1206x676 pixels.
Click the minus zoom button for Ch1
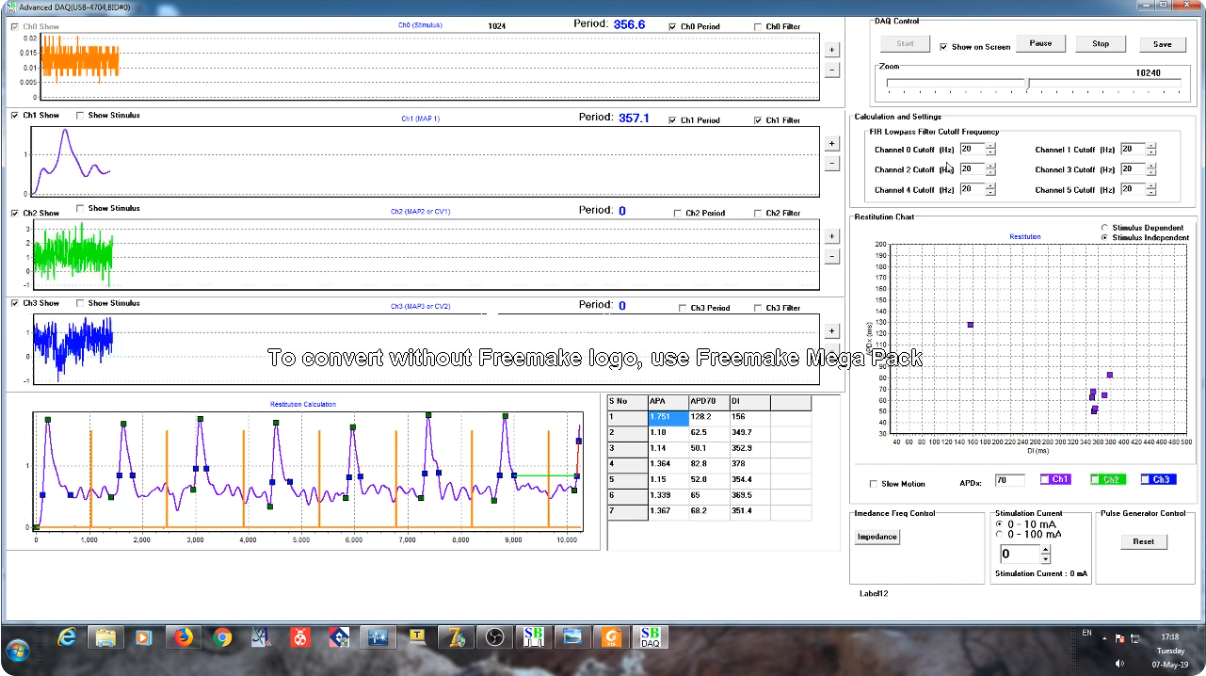tap(832, 163)
